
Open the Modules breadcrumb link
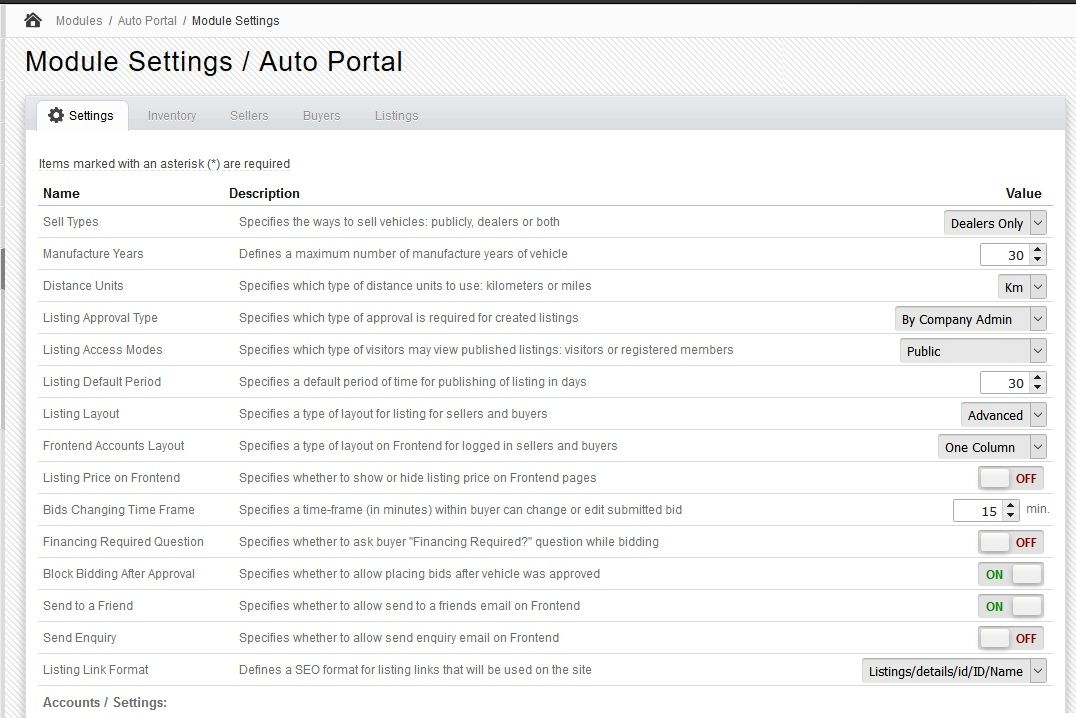coord(79,21)
